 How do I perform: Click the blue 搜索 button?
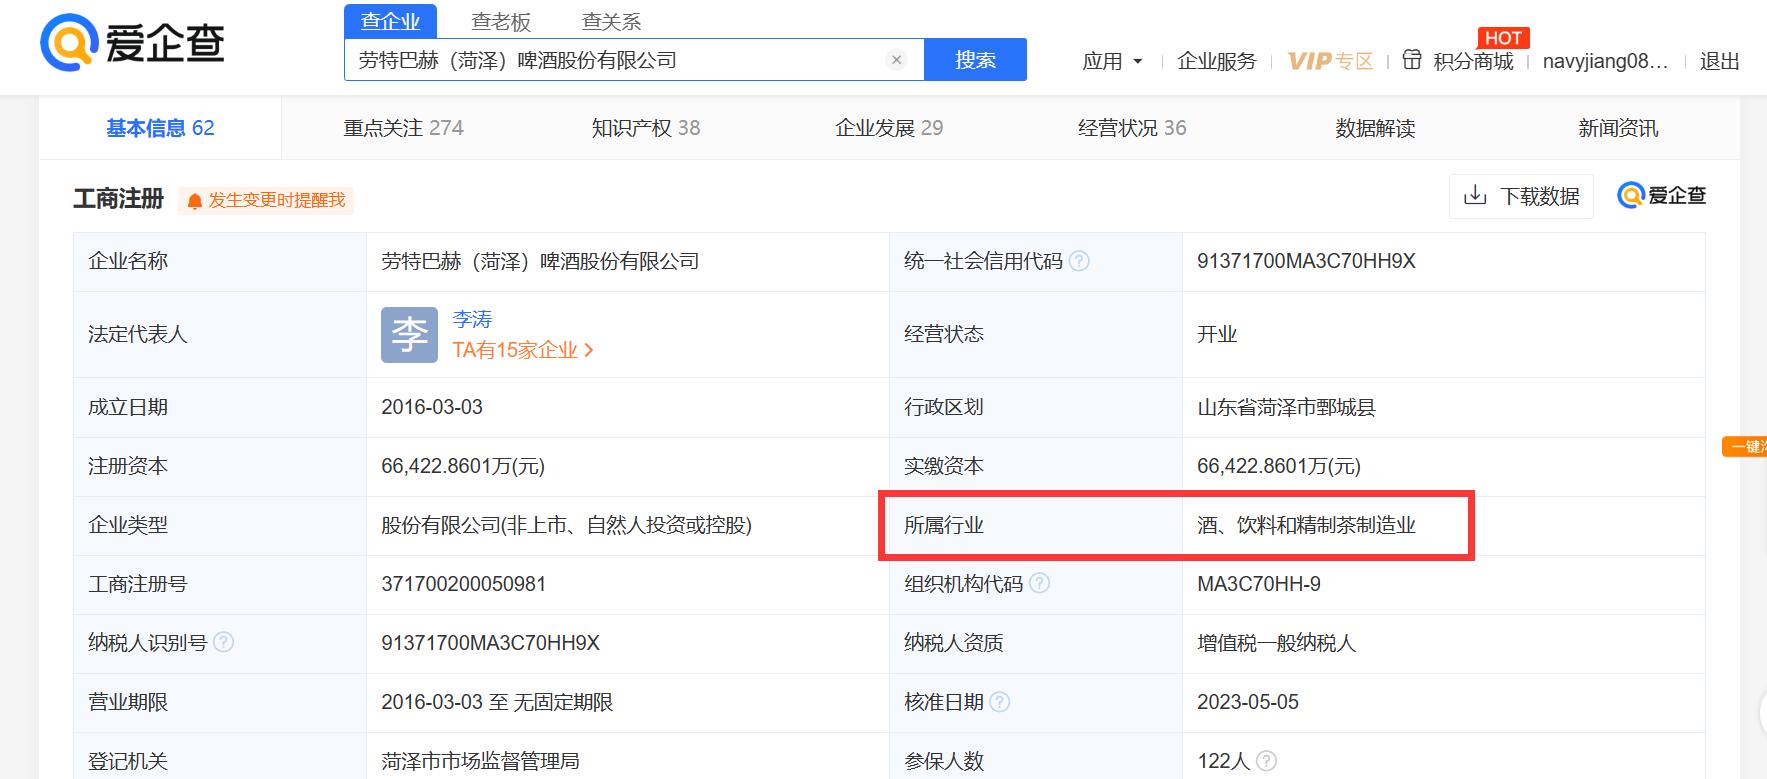tap(975, 60)
